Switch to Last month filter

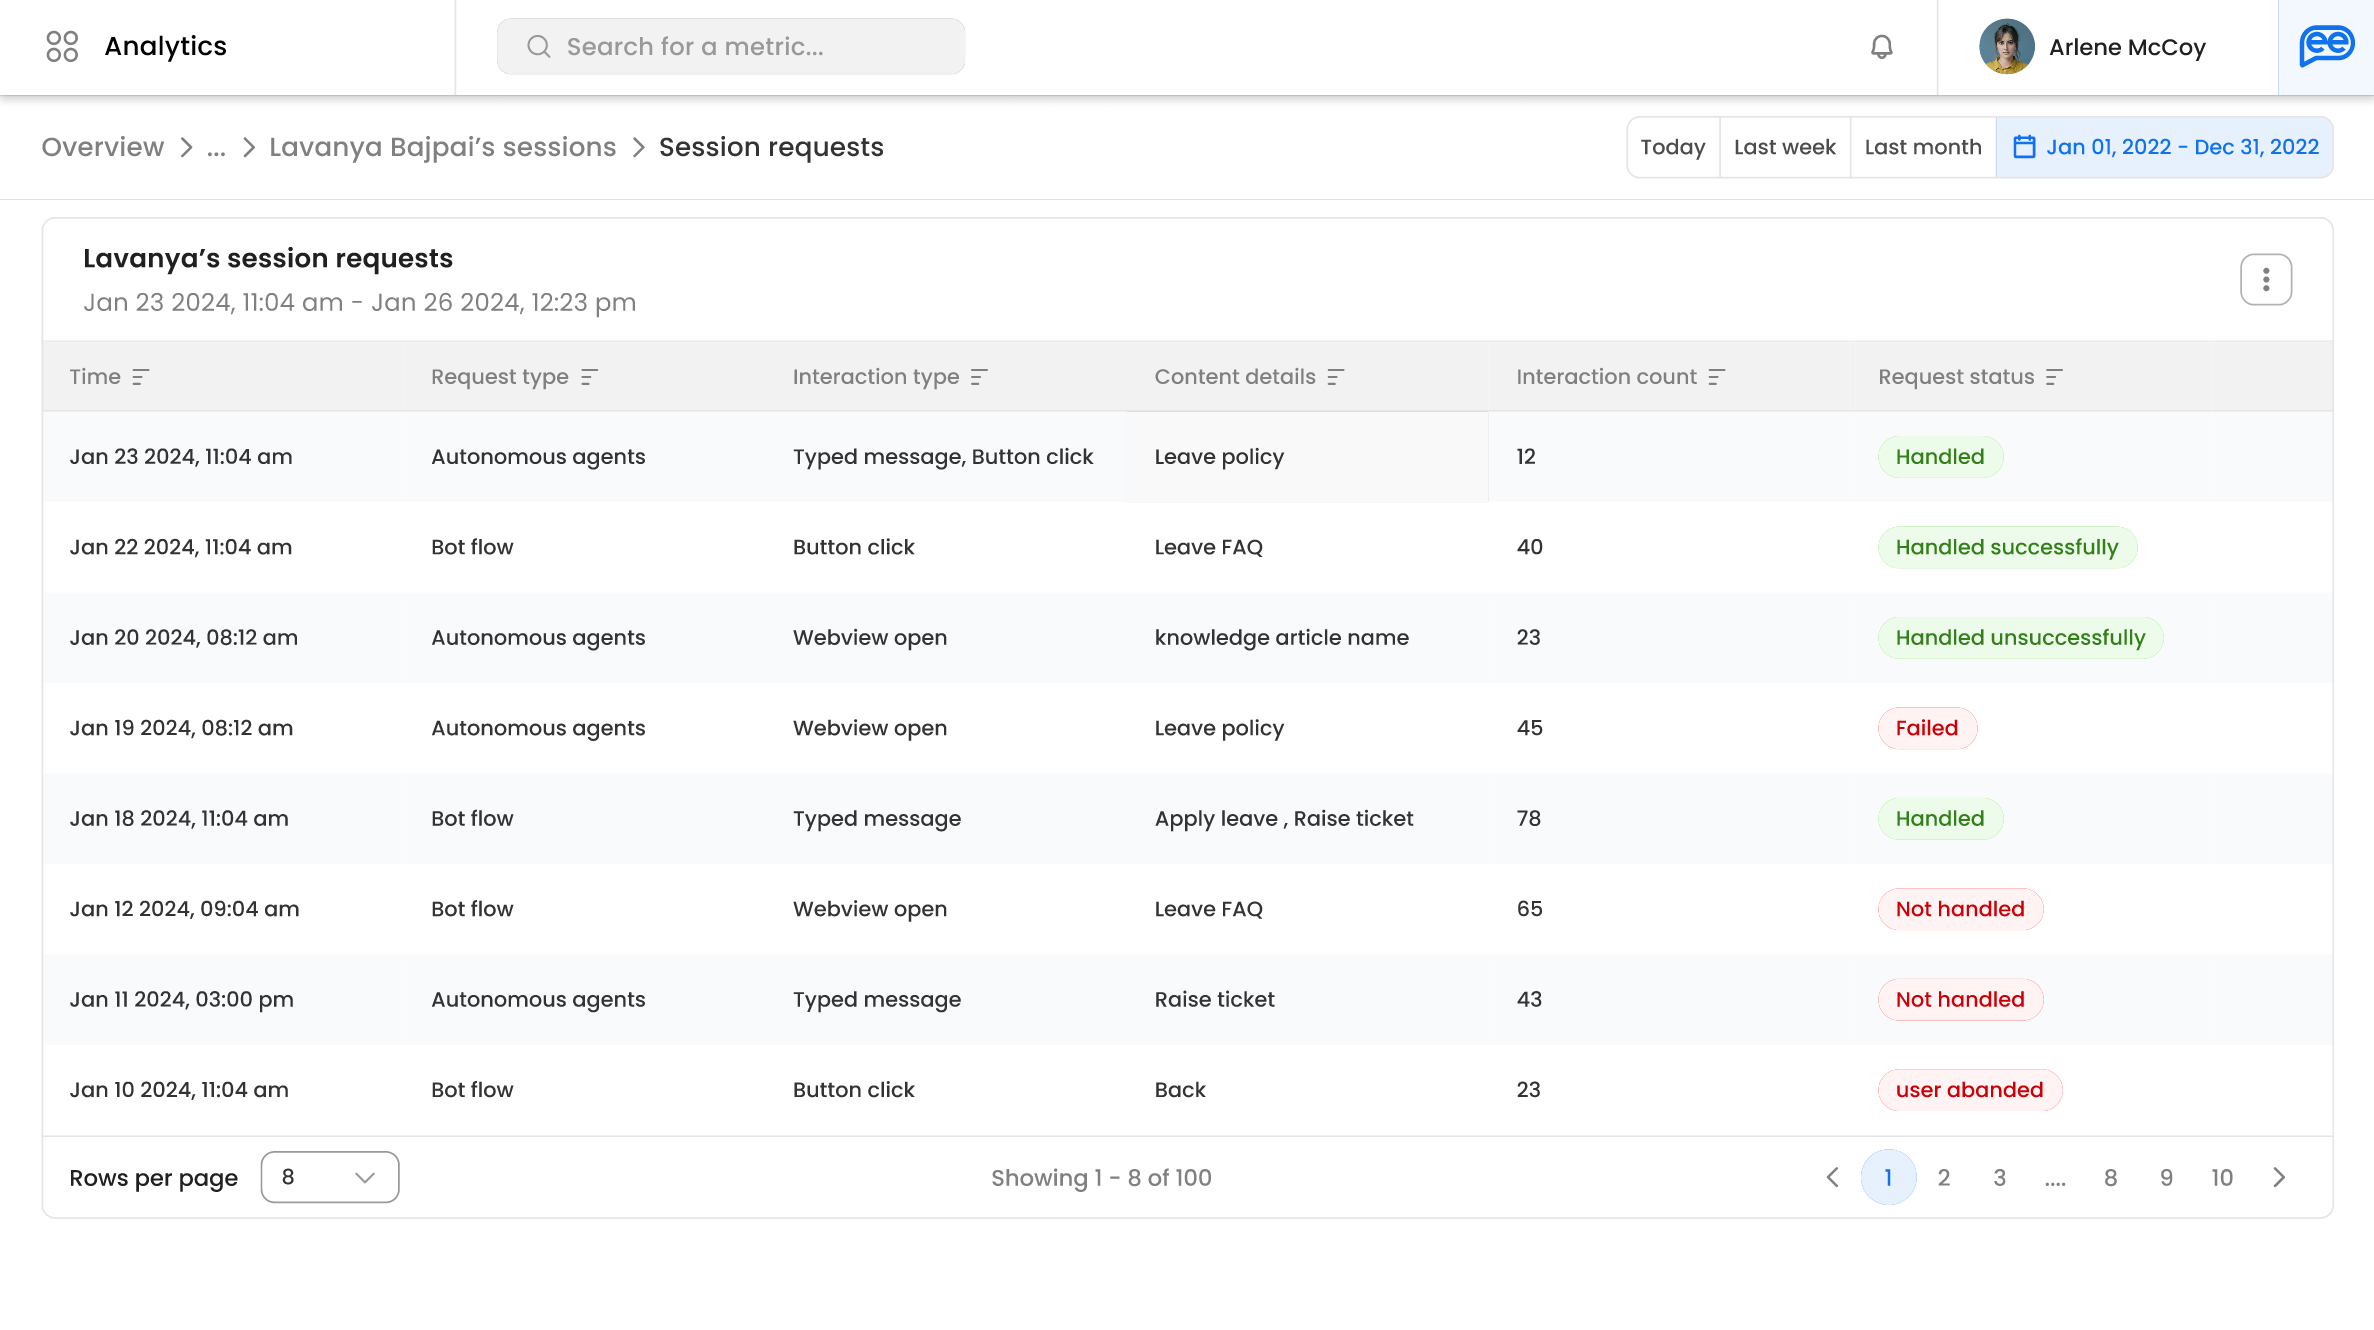pos(1922,147)
